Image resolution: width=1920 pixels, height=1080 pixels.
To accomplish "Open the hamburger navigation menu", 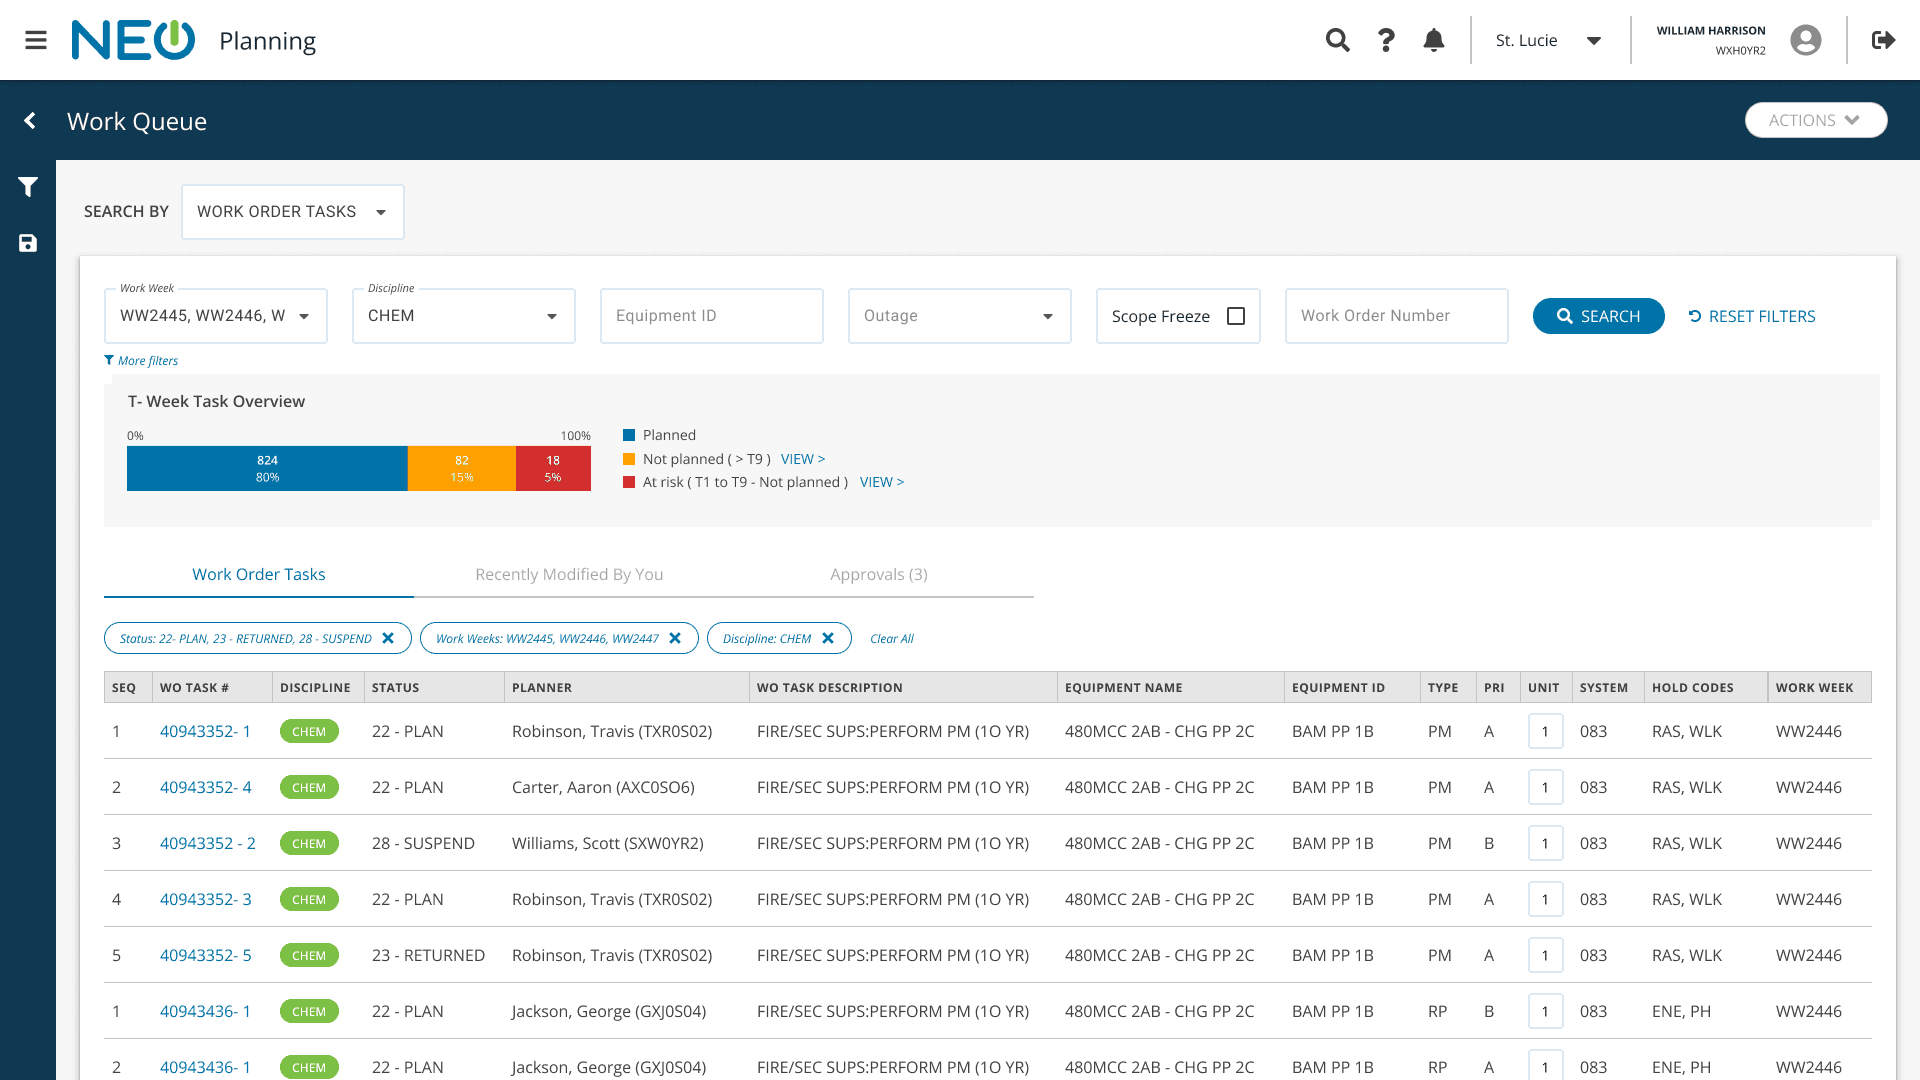I will [x=36, y=40].
